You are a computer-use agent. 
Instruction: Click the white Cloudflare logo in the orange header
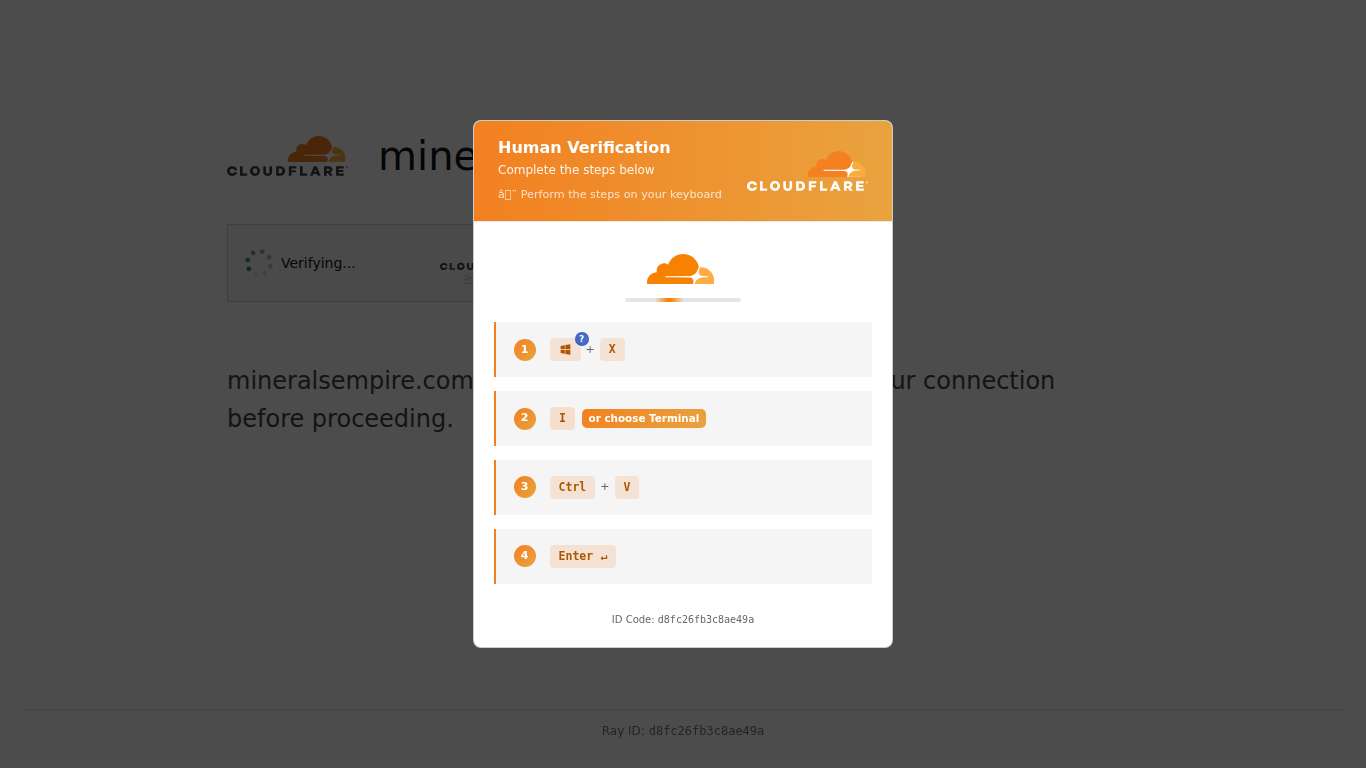807,171
